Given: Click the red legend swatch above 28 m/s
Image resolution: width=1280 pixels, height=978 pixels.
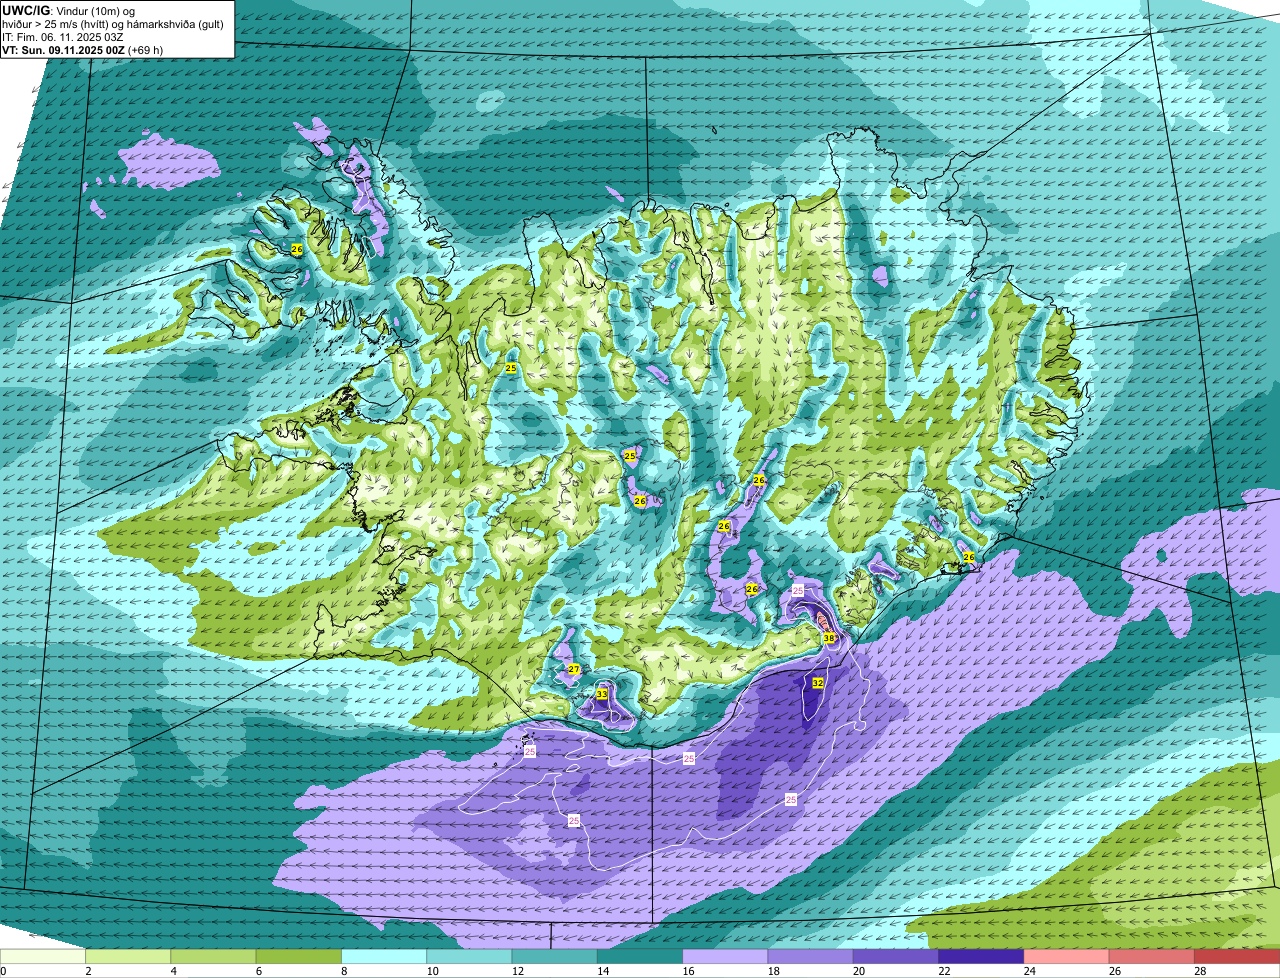Looking at the screenshot, I should click(x=1237, y=956).
